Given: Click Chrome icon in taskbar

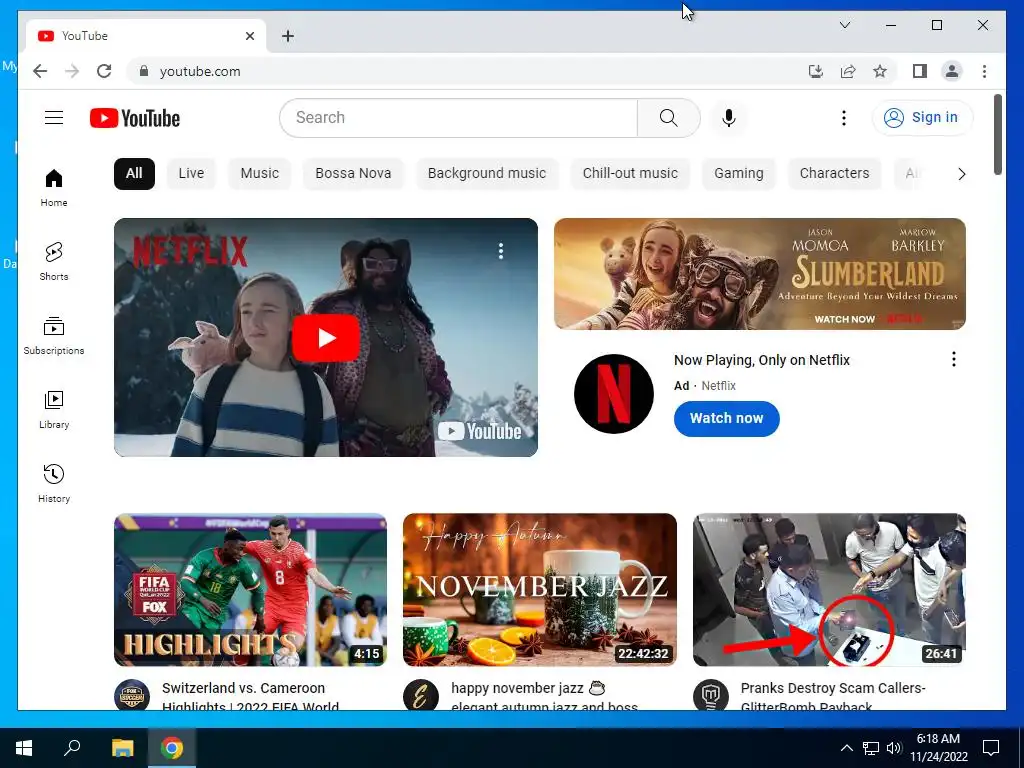Looking at the screenshot, I should tap(172, 748).
